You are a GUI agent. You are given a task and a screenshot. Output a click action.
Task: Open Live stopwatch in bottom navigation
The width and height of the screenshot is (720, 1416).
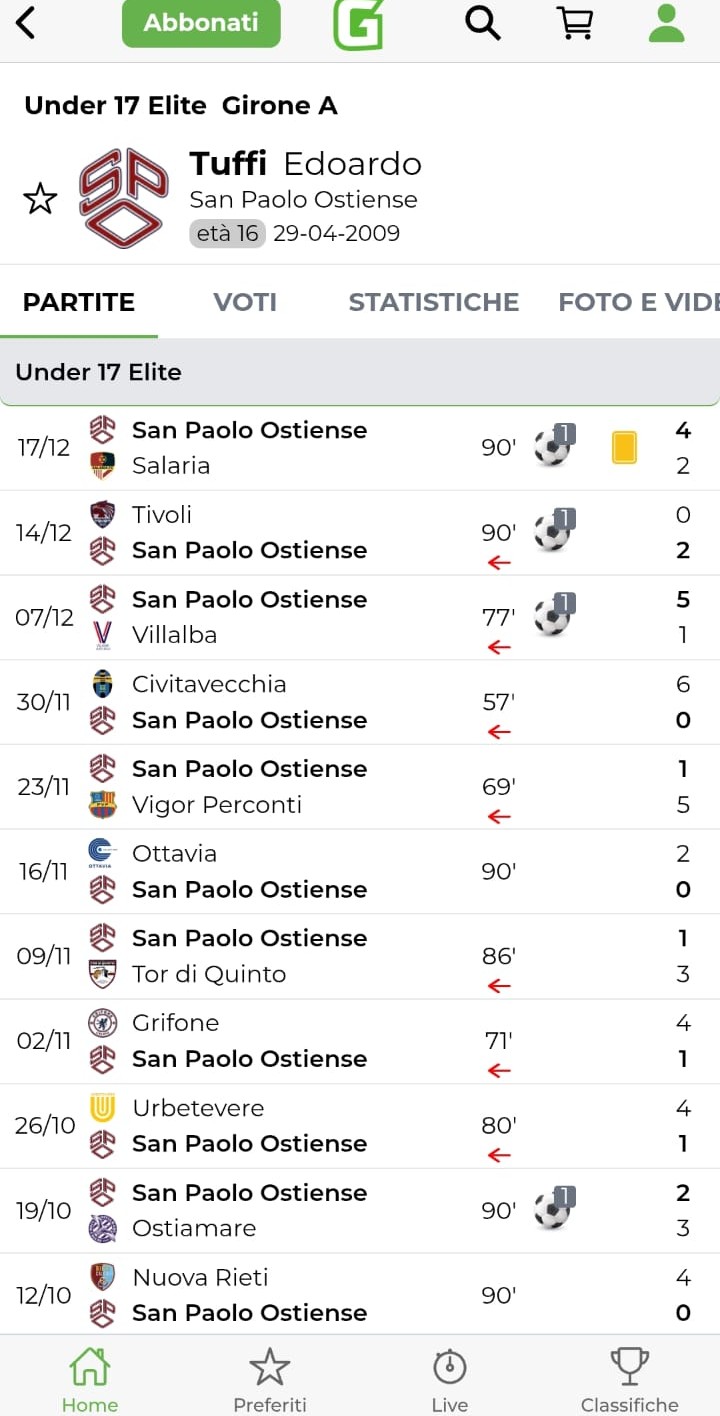449,1378
